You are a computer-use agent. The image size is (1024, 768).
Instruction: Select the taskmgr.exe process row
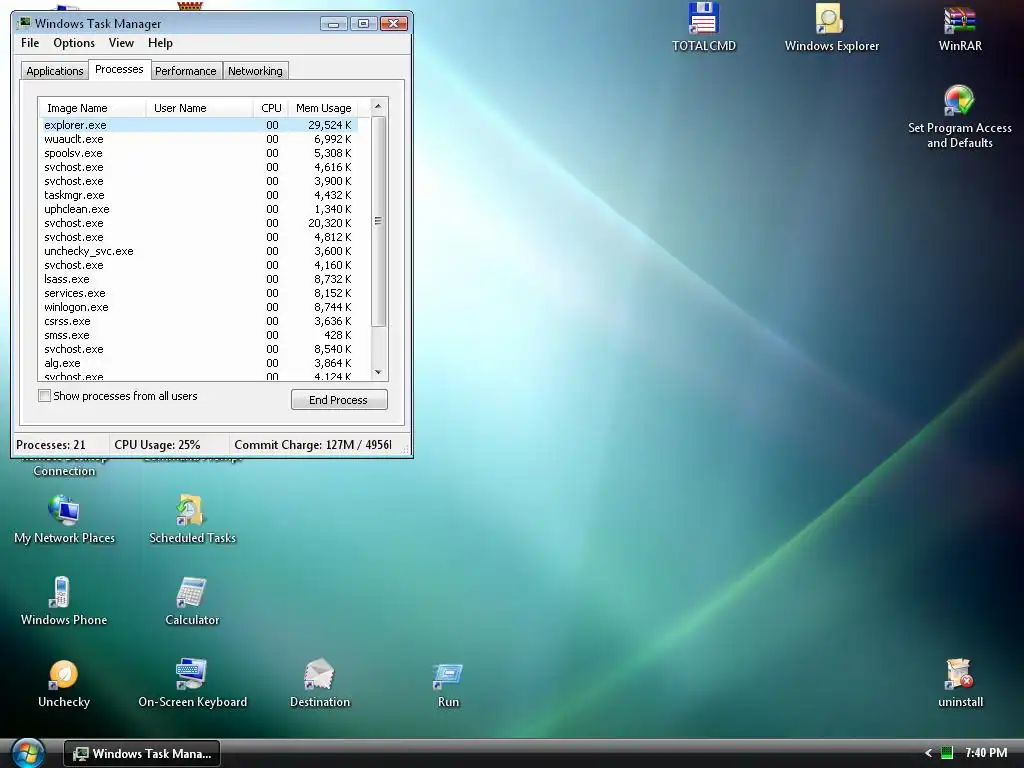(199, 195)
